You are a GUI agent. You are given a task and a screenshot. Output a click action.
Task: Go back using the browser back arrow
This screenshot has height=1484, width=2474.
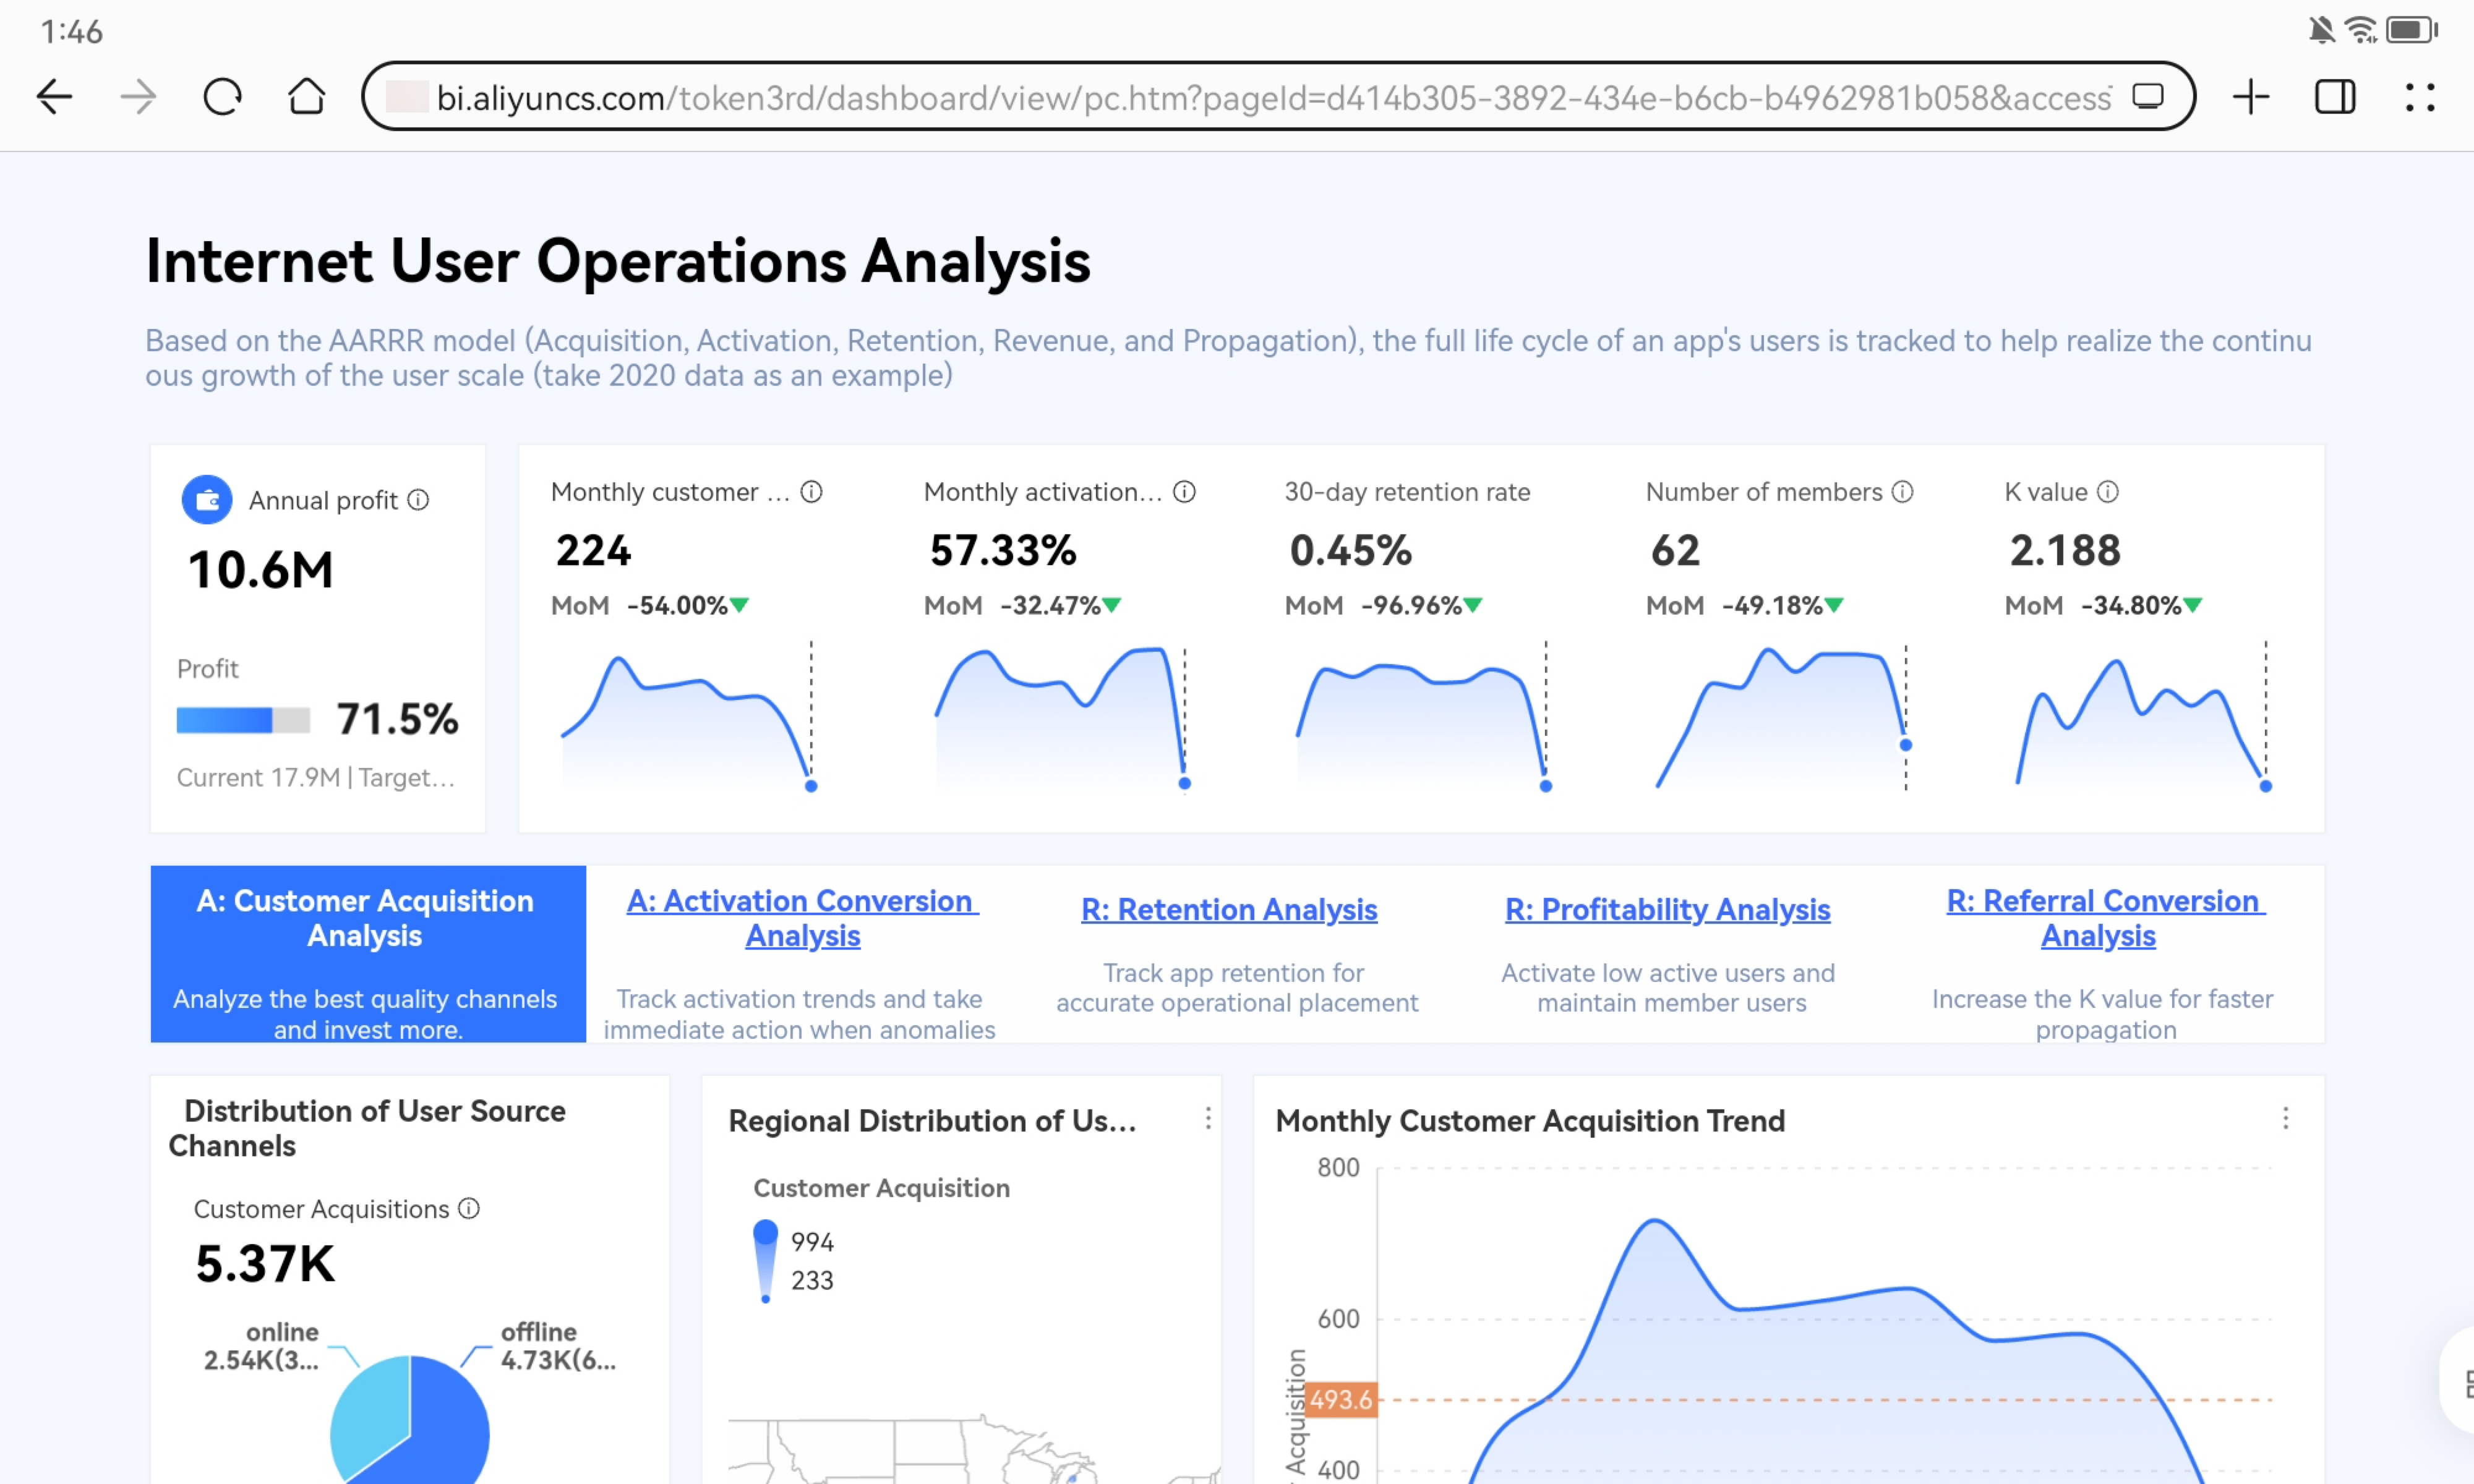54,97
